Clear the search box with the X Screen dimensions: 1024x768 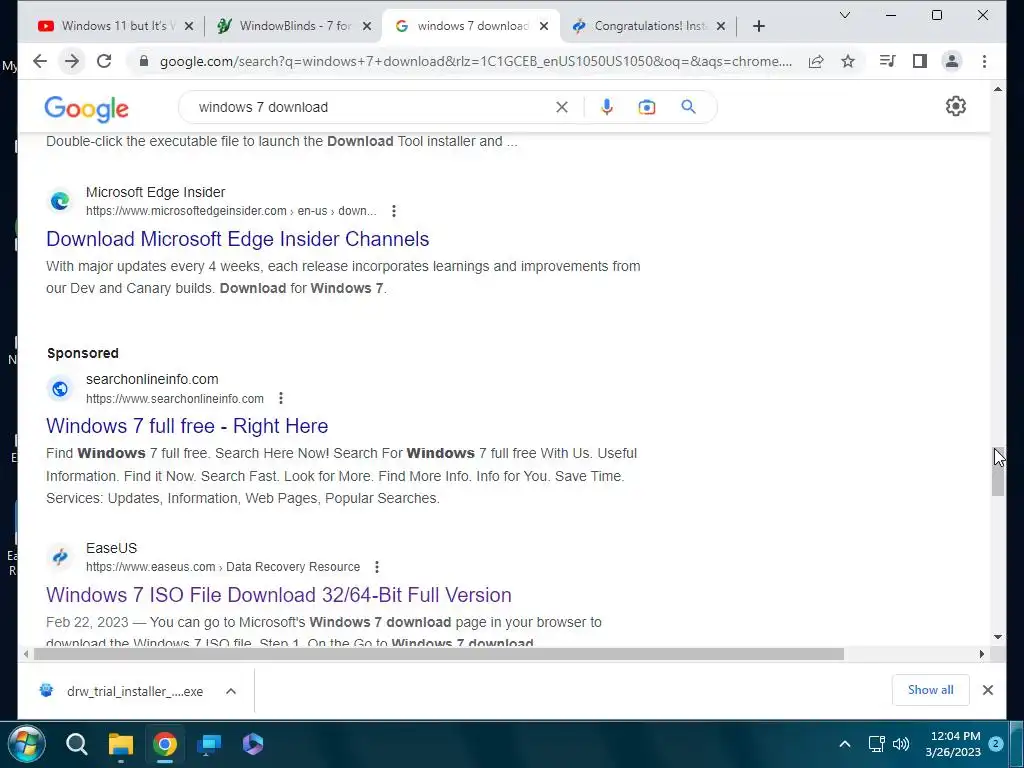coord(562,107)
